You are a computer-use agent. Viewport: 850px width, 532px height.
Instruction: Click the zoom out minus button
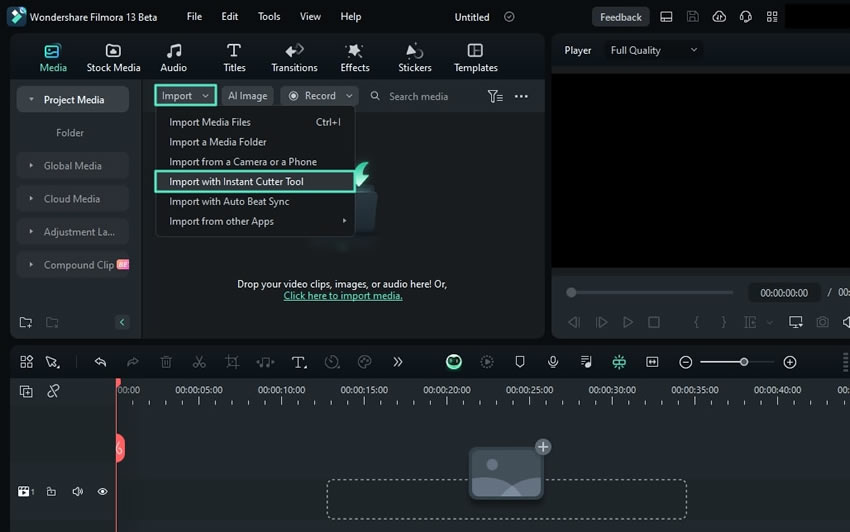point(685,362)
